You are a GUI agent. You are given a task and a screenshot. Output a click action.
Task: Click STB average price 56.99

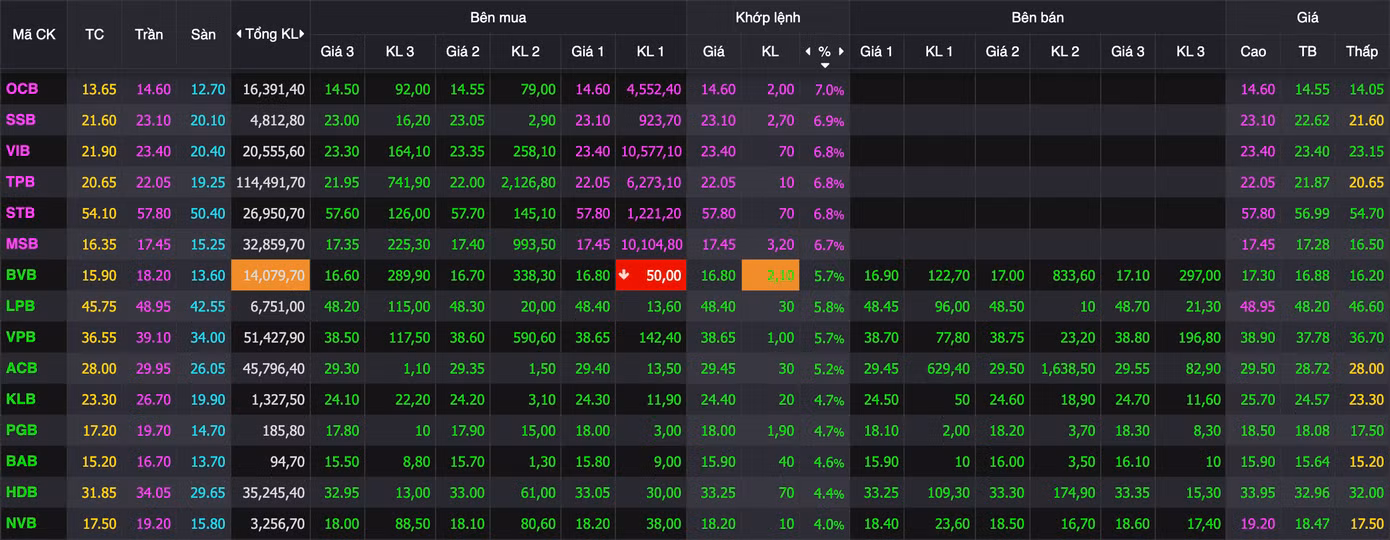pyautogui.click(x=1312, y=213)
